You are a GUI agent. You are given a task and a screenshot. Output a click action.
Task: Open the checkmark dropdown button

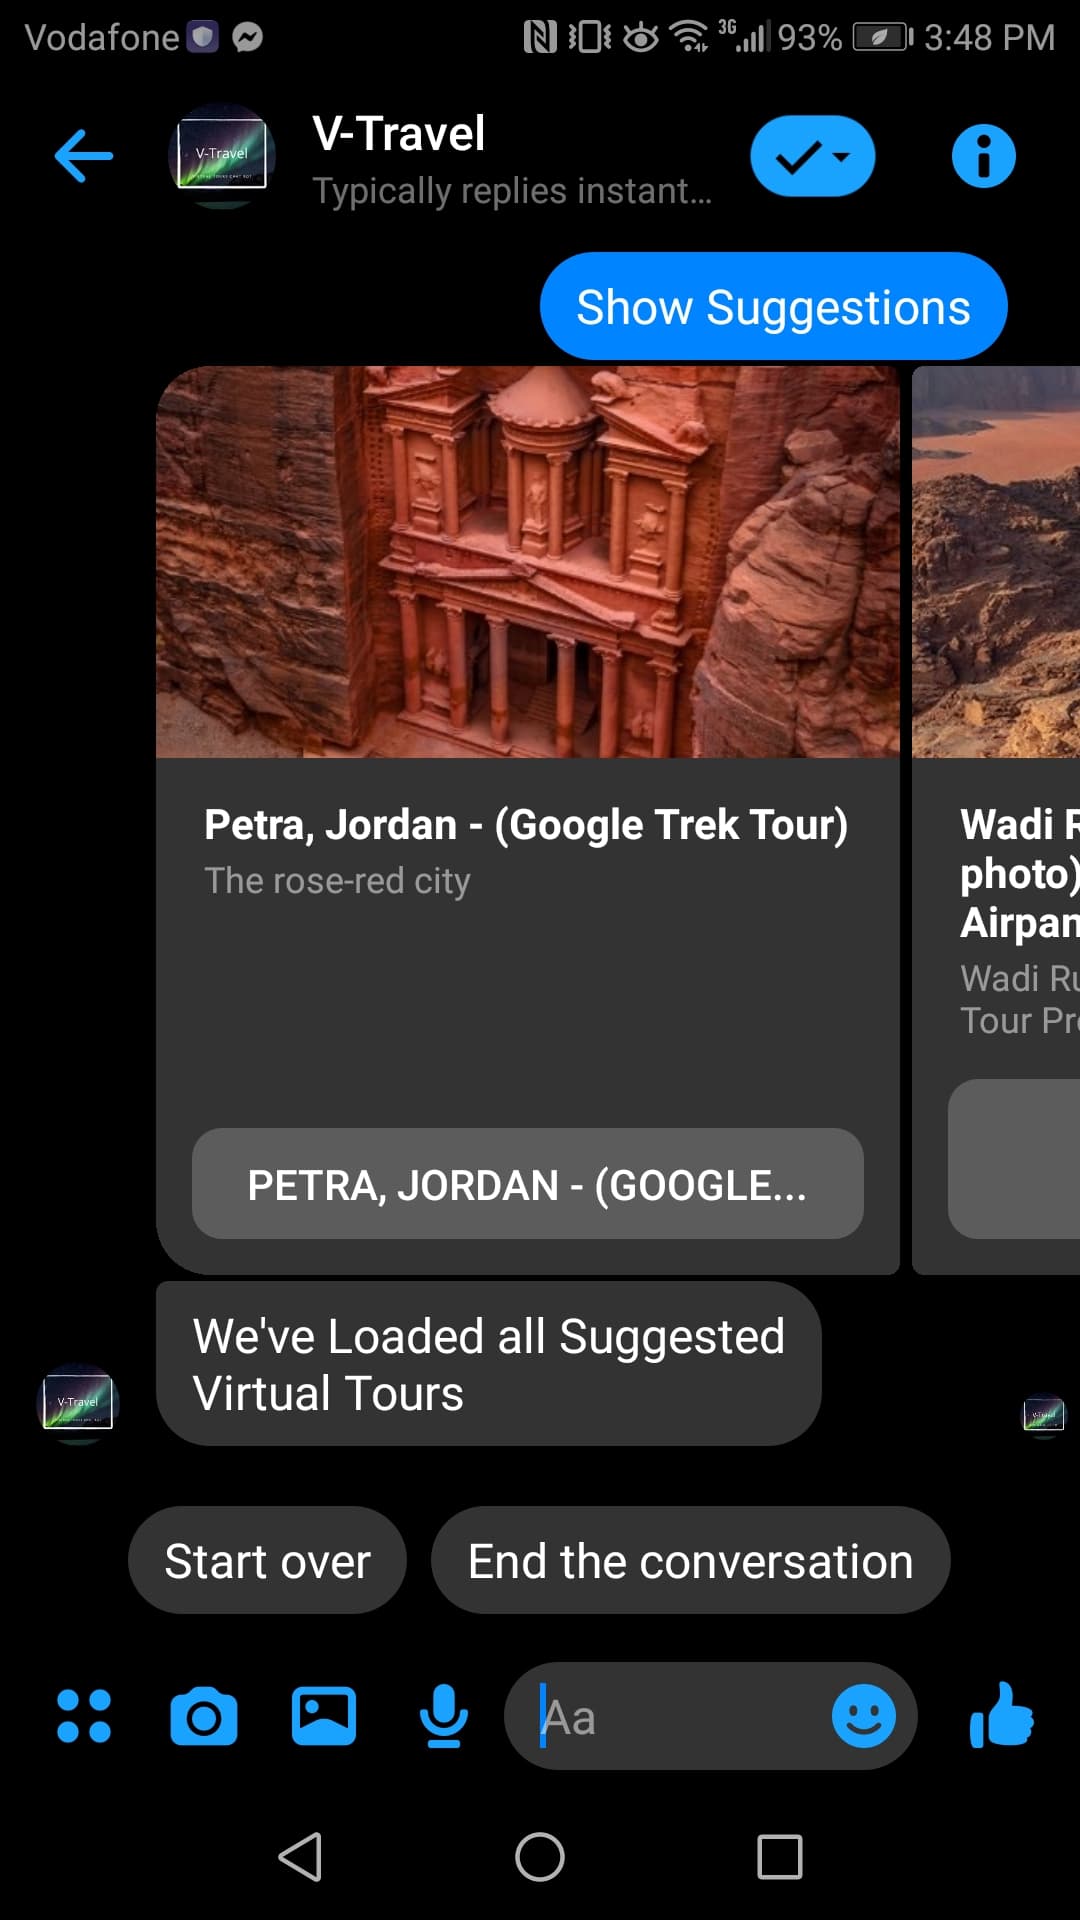point(813,156)
